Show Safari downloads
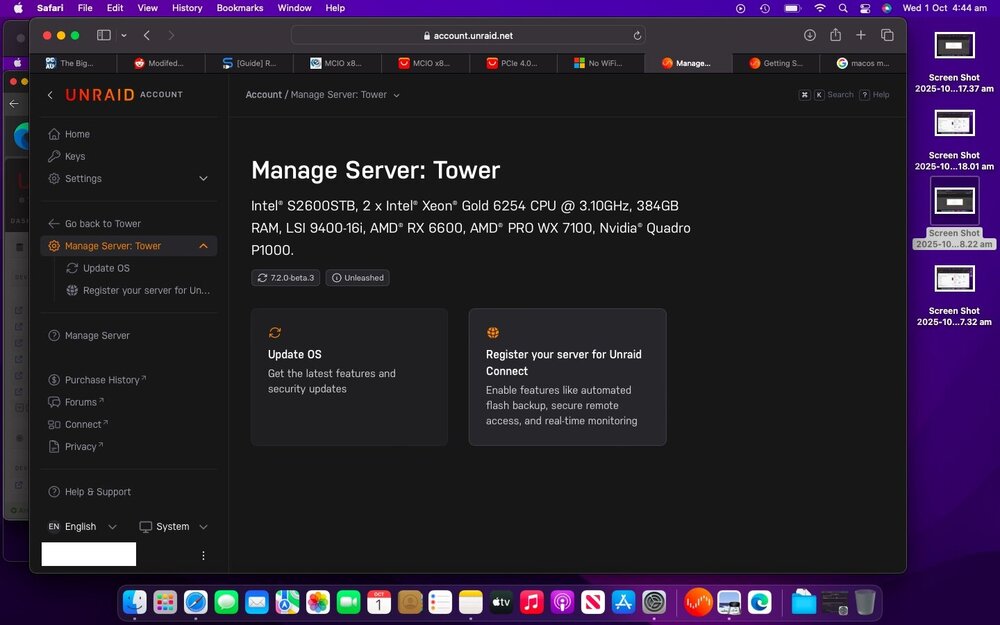 [x=810, y=36]
